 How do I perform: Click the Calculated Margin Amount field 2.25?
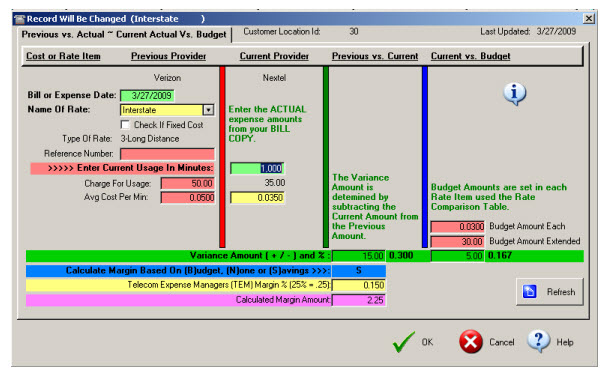coord(358,300)
